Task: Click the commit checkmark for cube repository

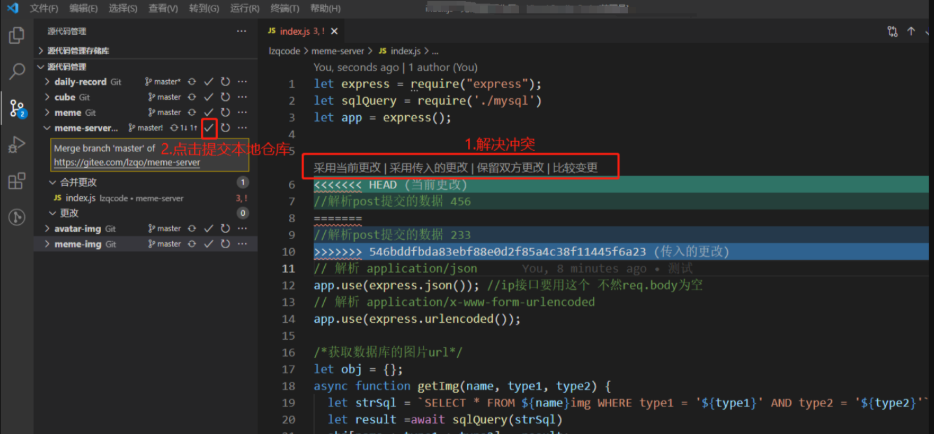Action: [x=208, y=97]
